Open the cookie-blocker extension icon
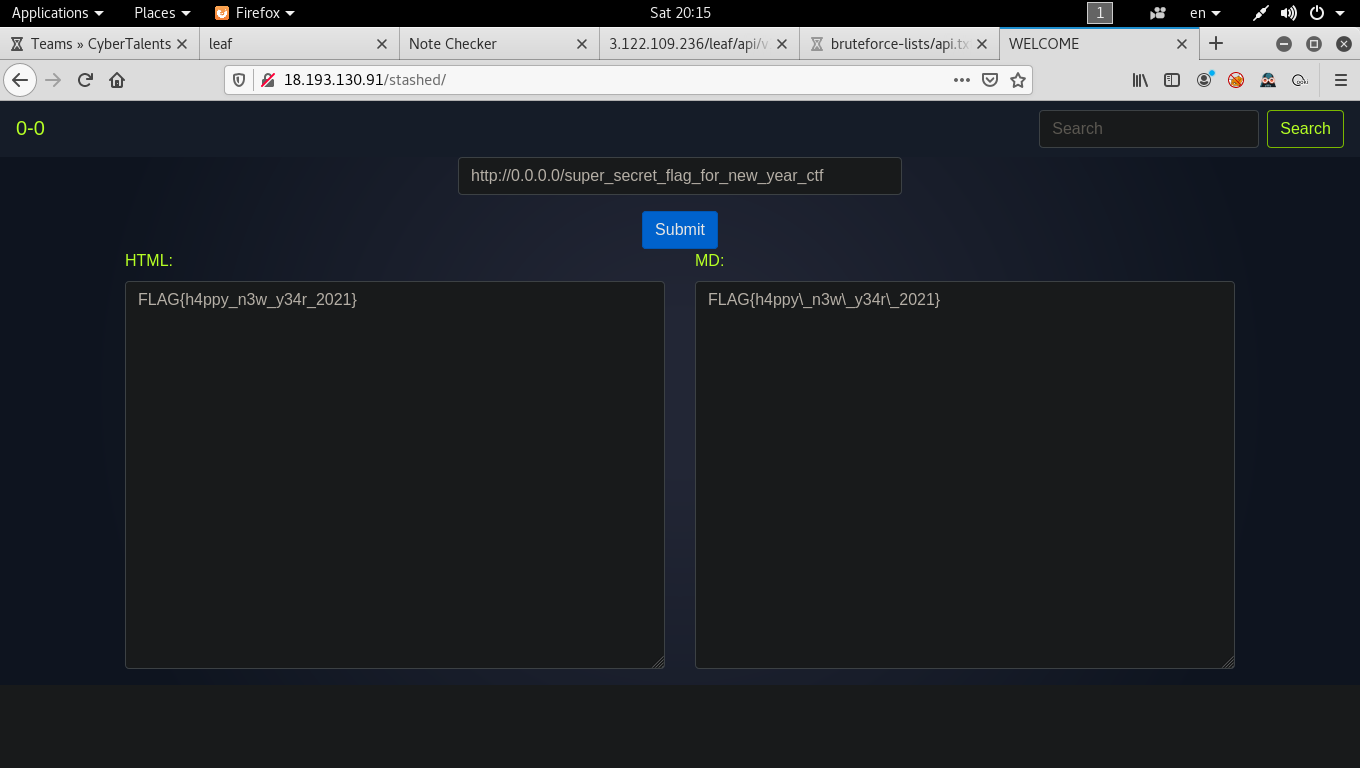This screenshot has height=768, width=1360. [1235, 80]
